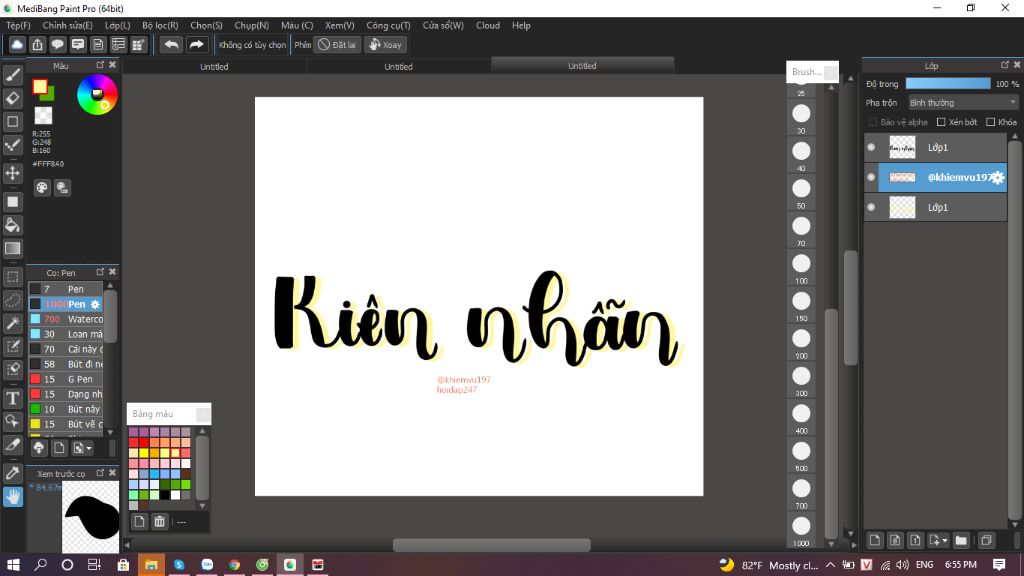Toggle the Bảo vệ alpha checkbox

(x=873, y=122)
